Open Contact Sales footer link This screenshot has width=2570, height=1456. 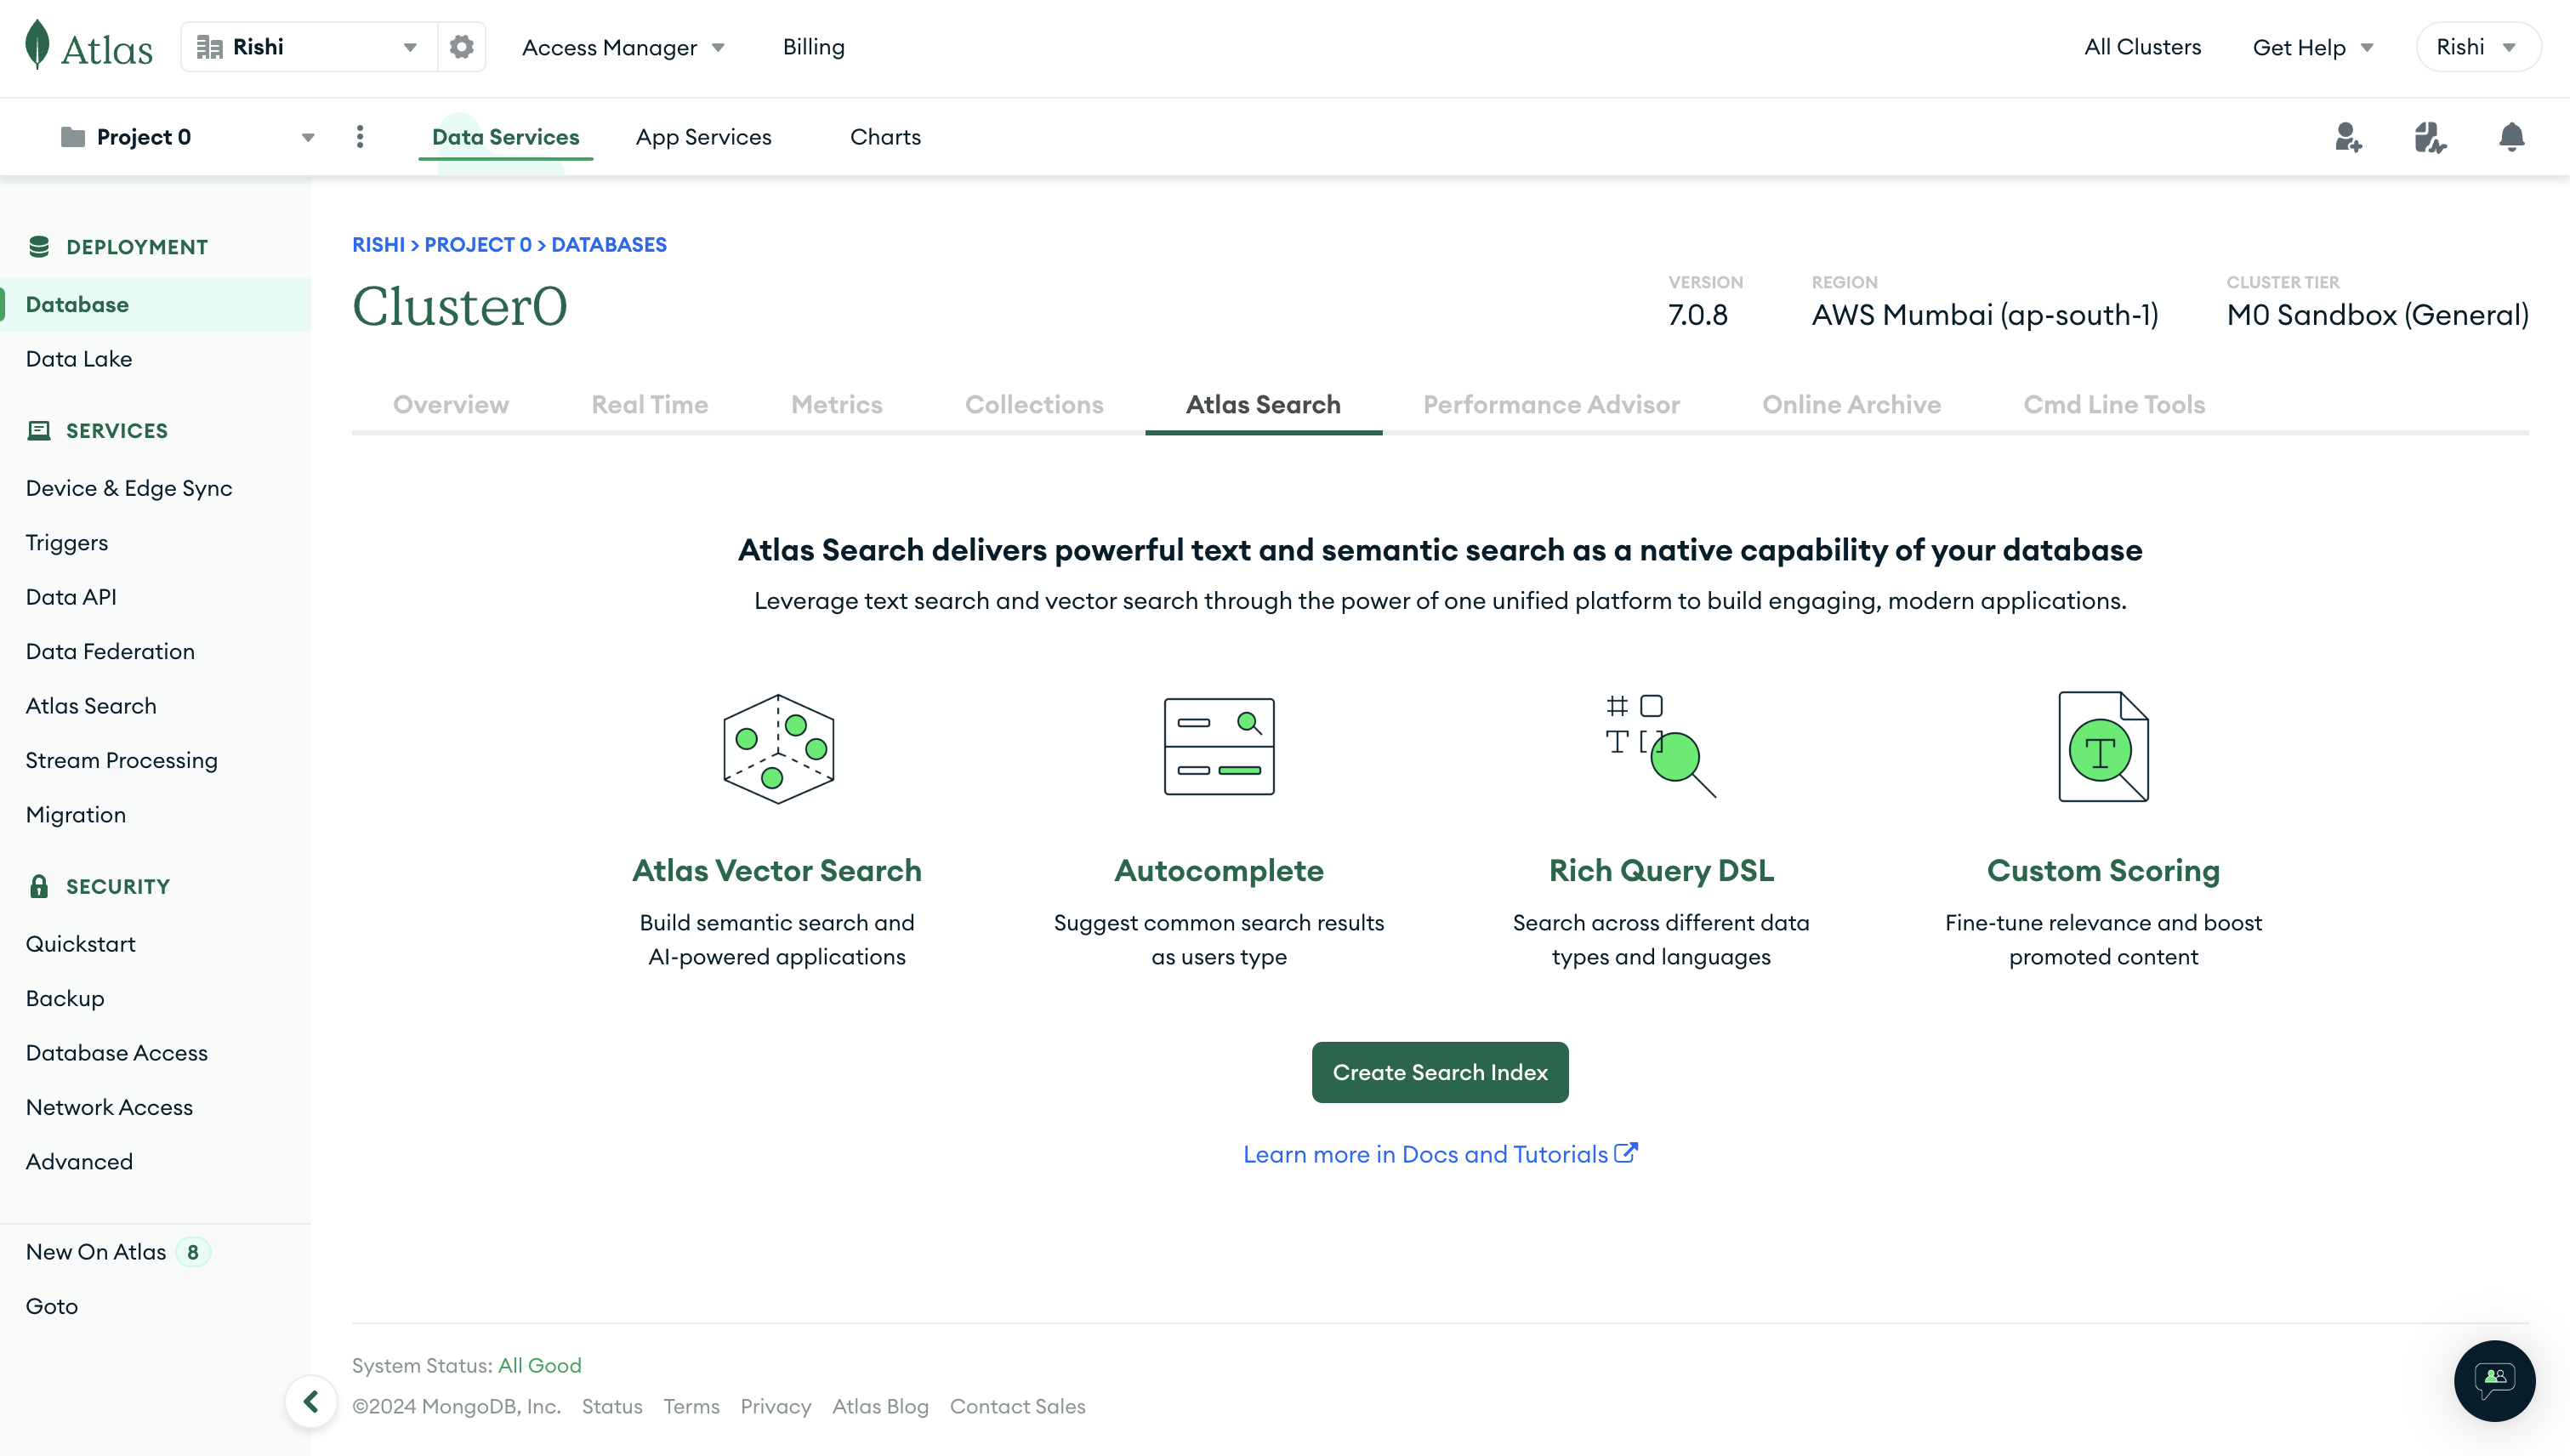click(1017, 1406)
